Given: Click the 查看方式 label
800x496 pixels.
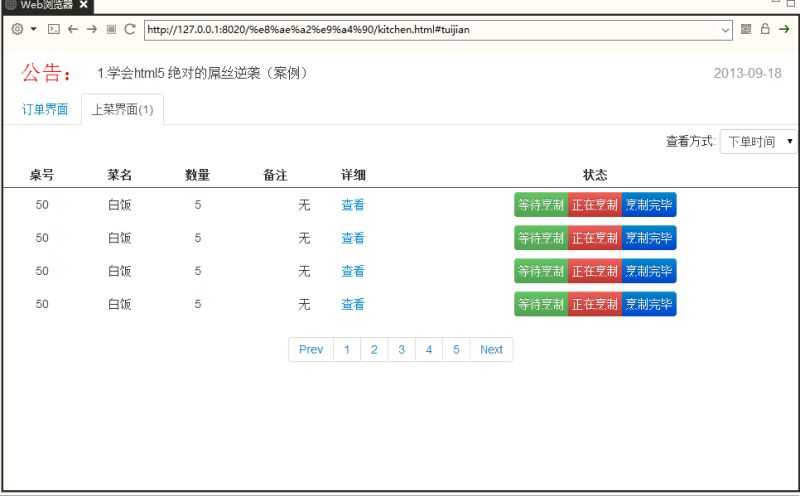Looking at the screenshot, I should (x=690, y=141).
